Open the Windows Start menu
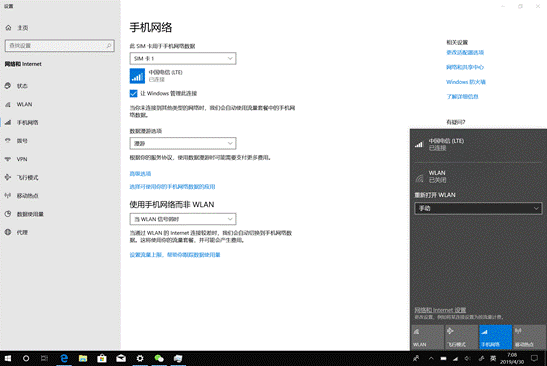Viewport: 547px width, 366px height. coord(8,358)
